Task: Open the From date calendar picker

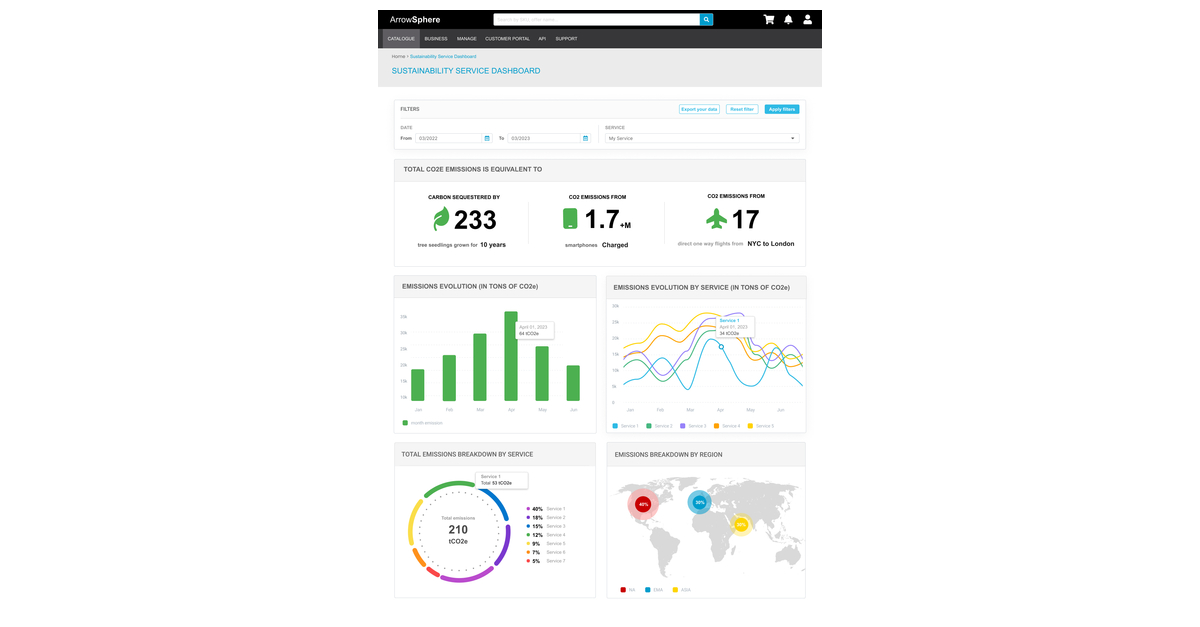Action: click(487, 138)
